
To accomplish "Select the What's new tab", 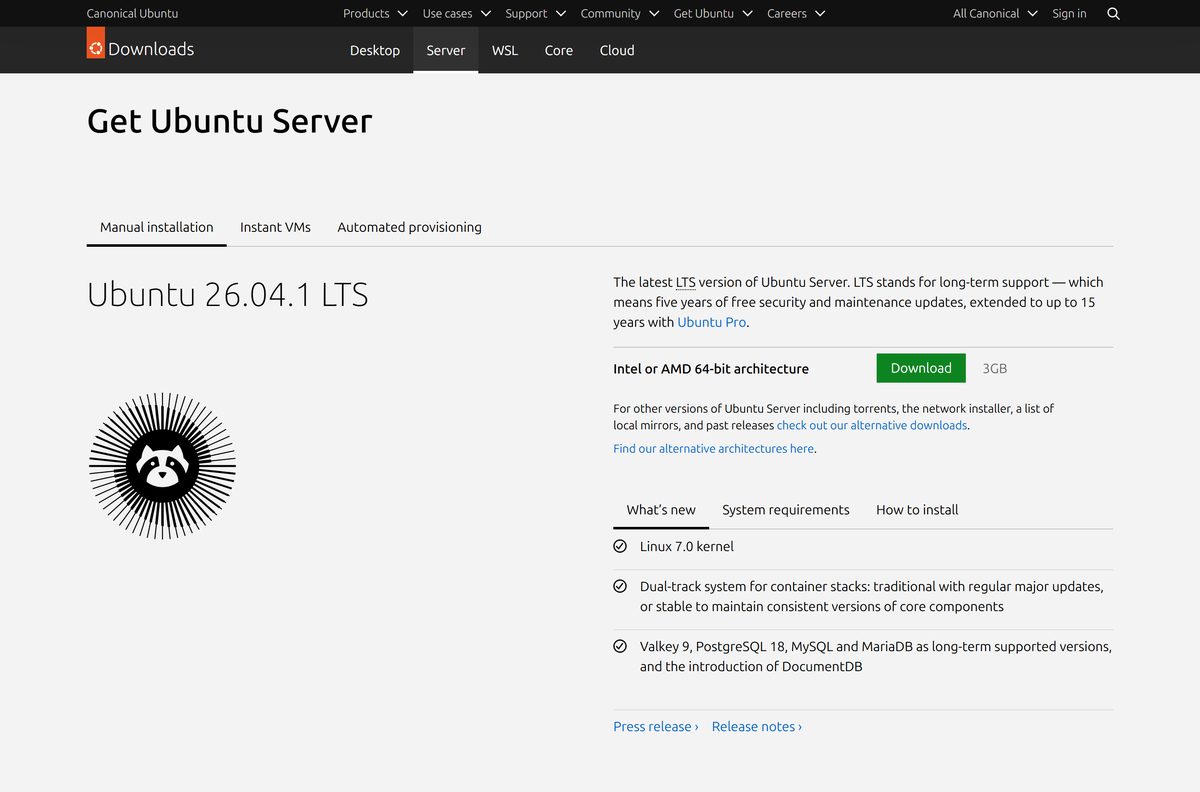I will 661,510.
